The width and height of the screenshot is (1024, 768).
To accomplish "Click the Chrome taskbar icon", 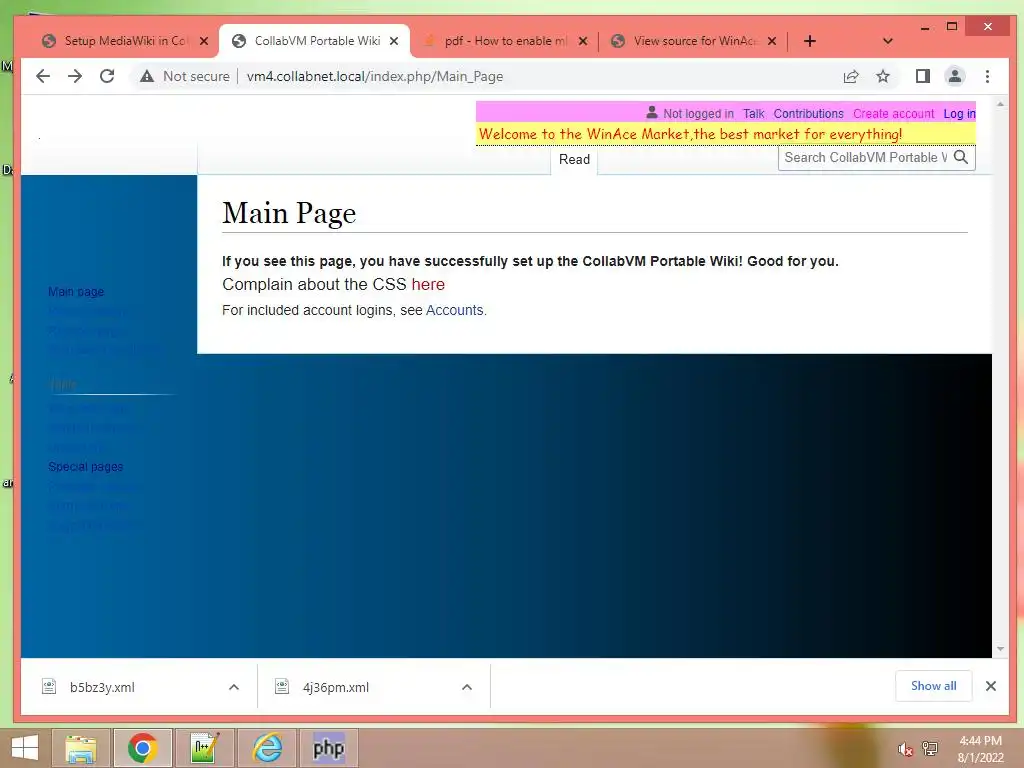I will coord(142,748).
